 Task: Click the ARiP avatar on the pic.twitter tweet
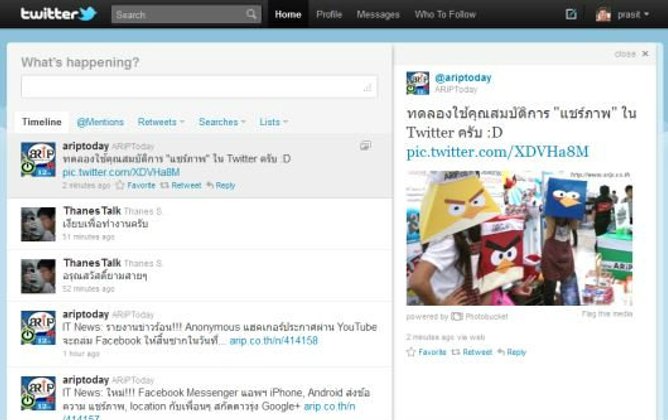coord(38,159)
